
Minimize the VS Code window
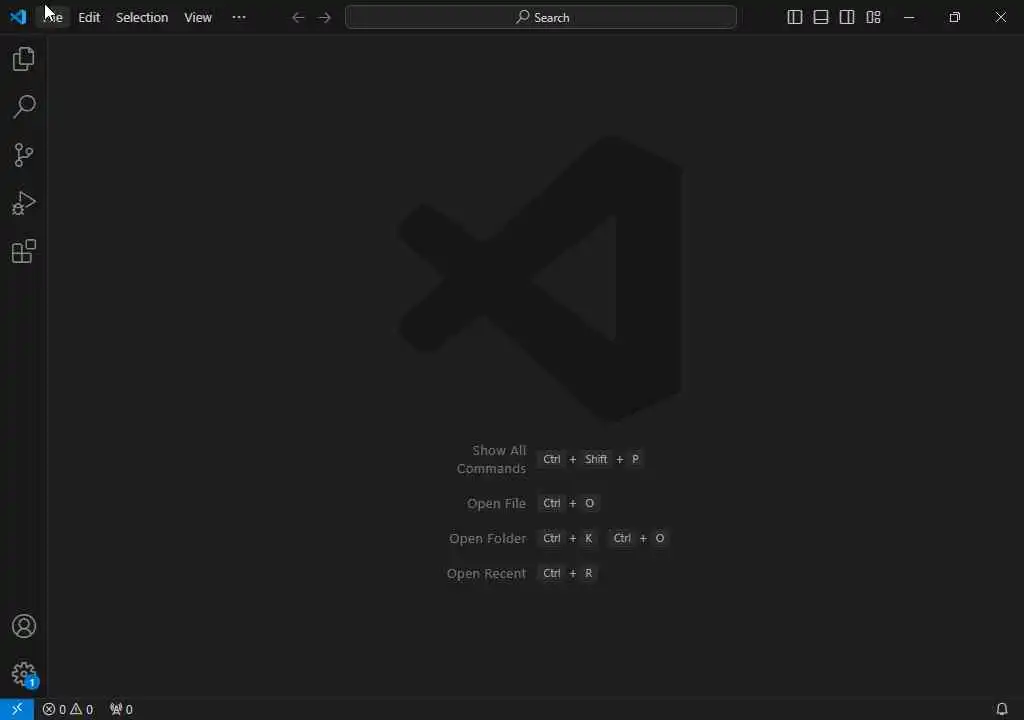click(x=909, y=18)
